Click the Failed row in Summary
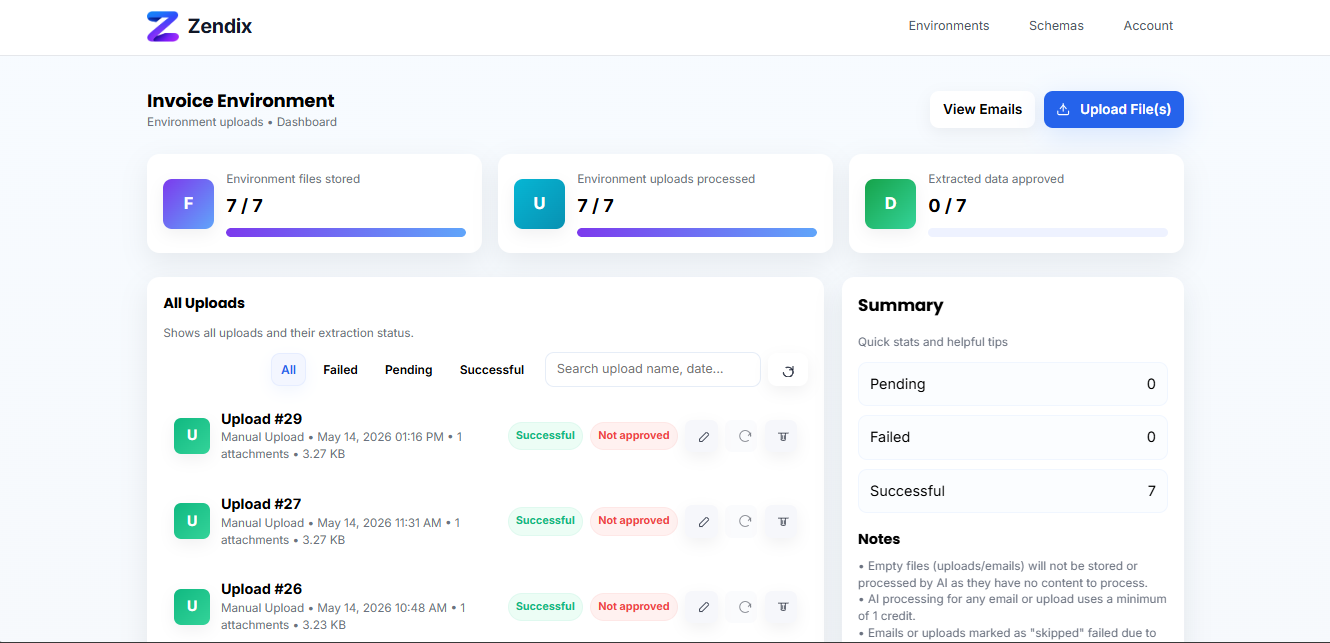The height and width of the screenshot is (643, 1330). pos(1013,437)
